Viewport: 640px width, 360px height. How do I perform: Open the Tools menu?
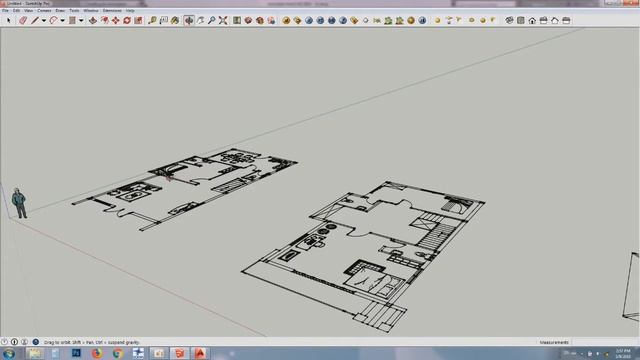74,11
